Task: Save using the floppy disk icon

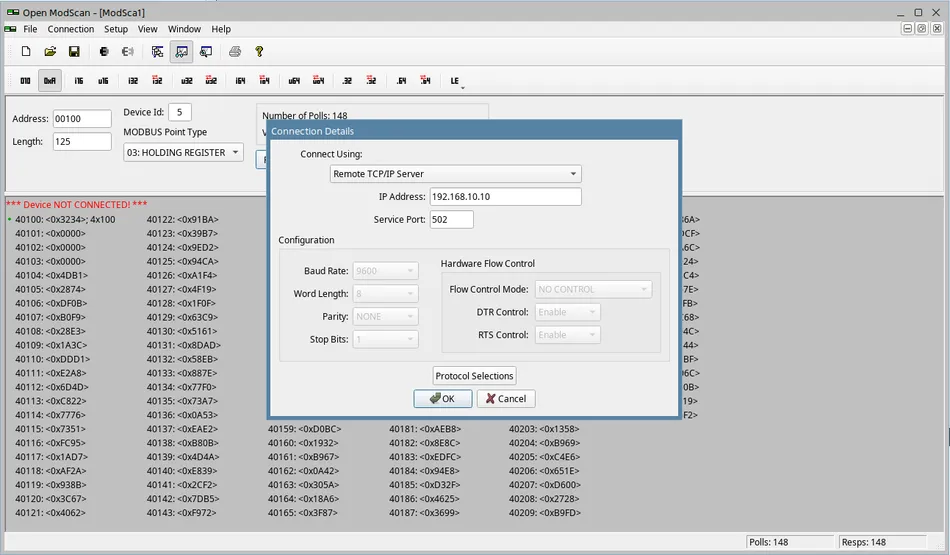Action: 74,52
